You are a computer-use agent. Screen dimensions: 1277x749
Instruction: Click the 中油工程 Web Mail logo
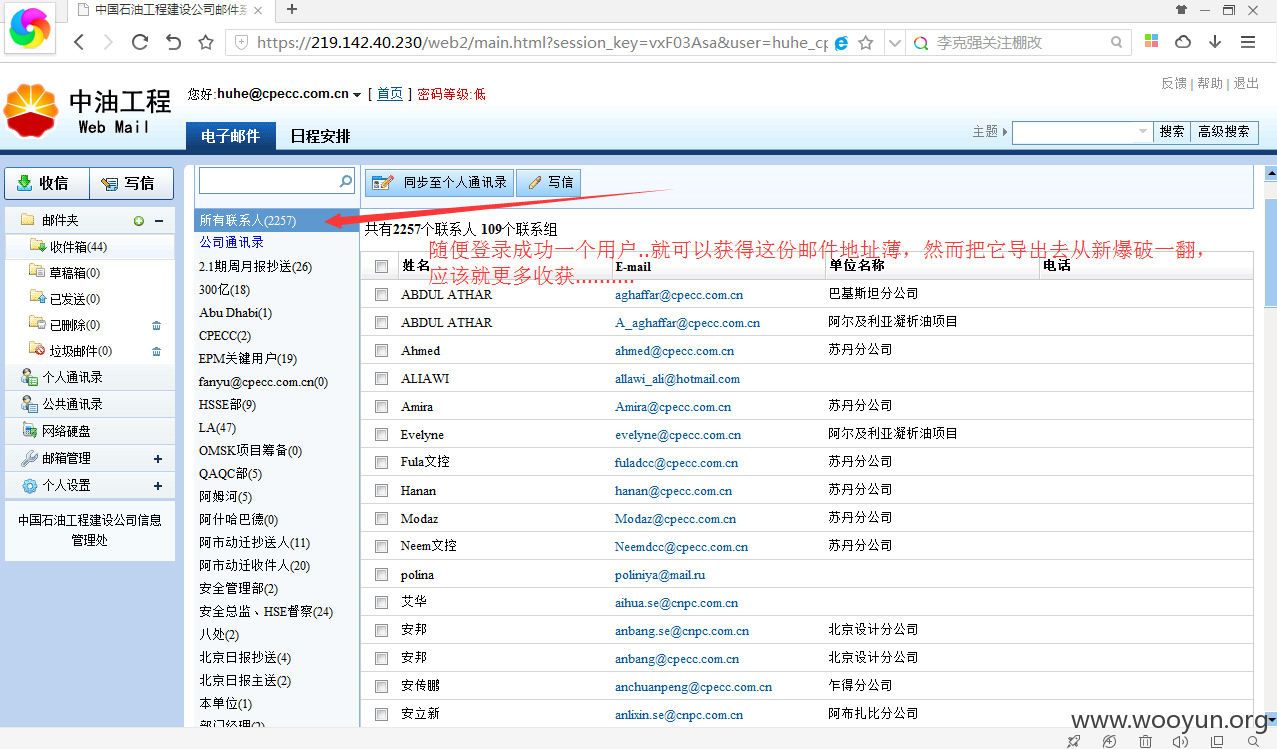click(x=88, y=110)
